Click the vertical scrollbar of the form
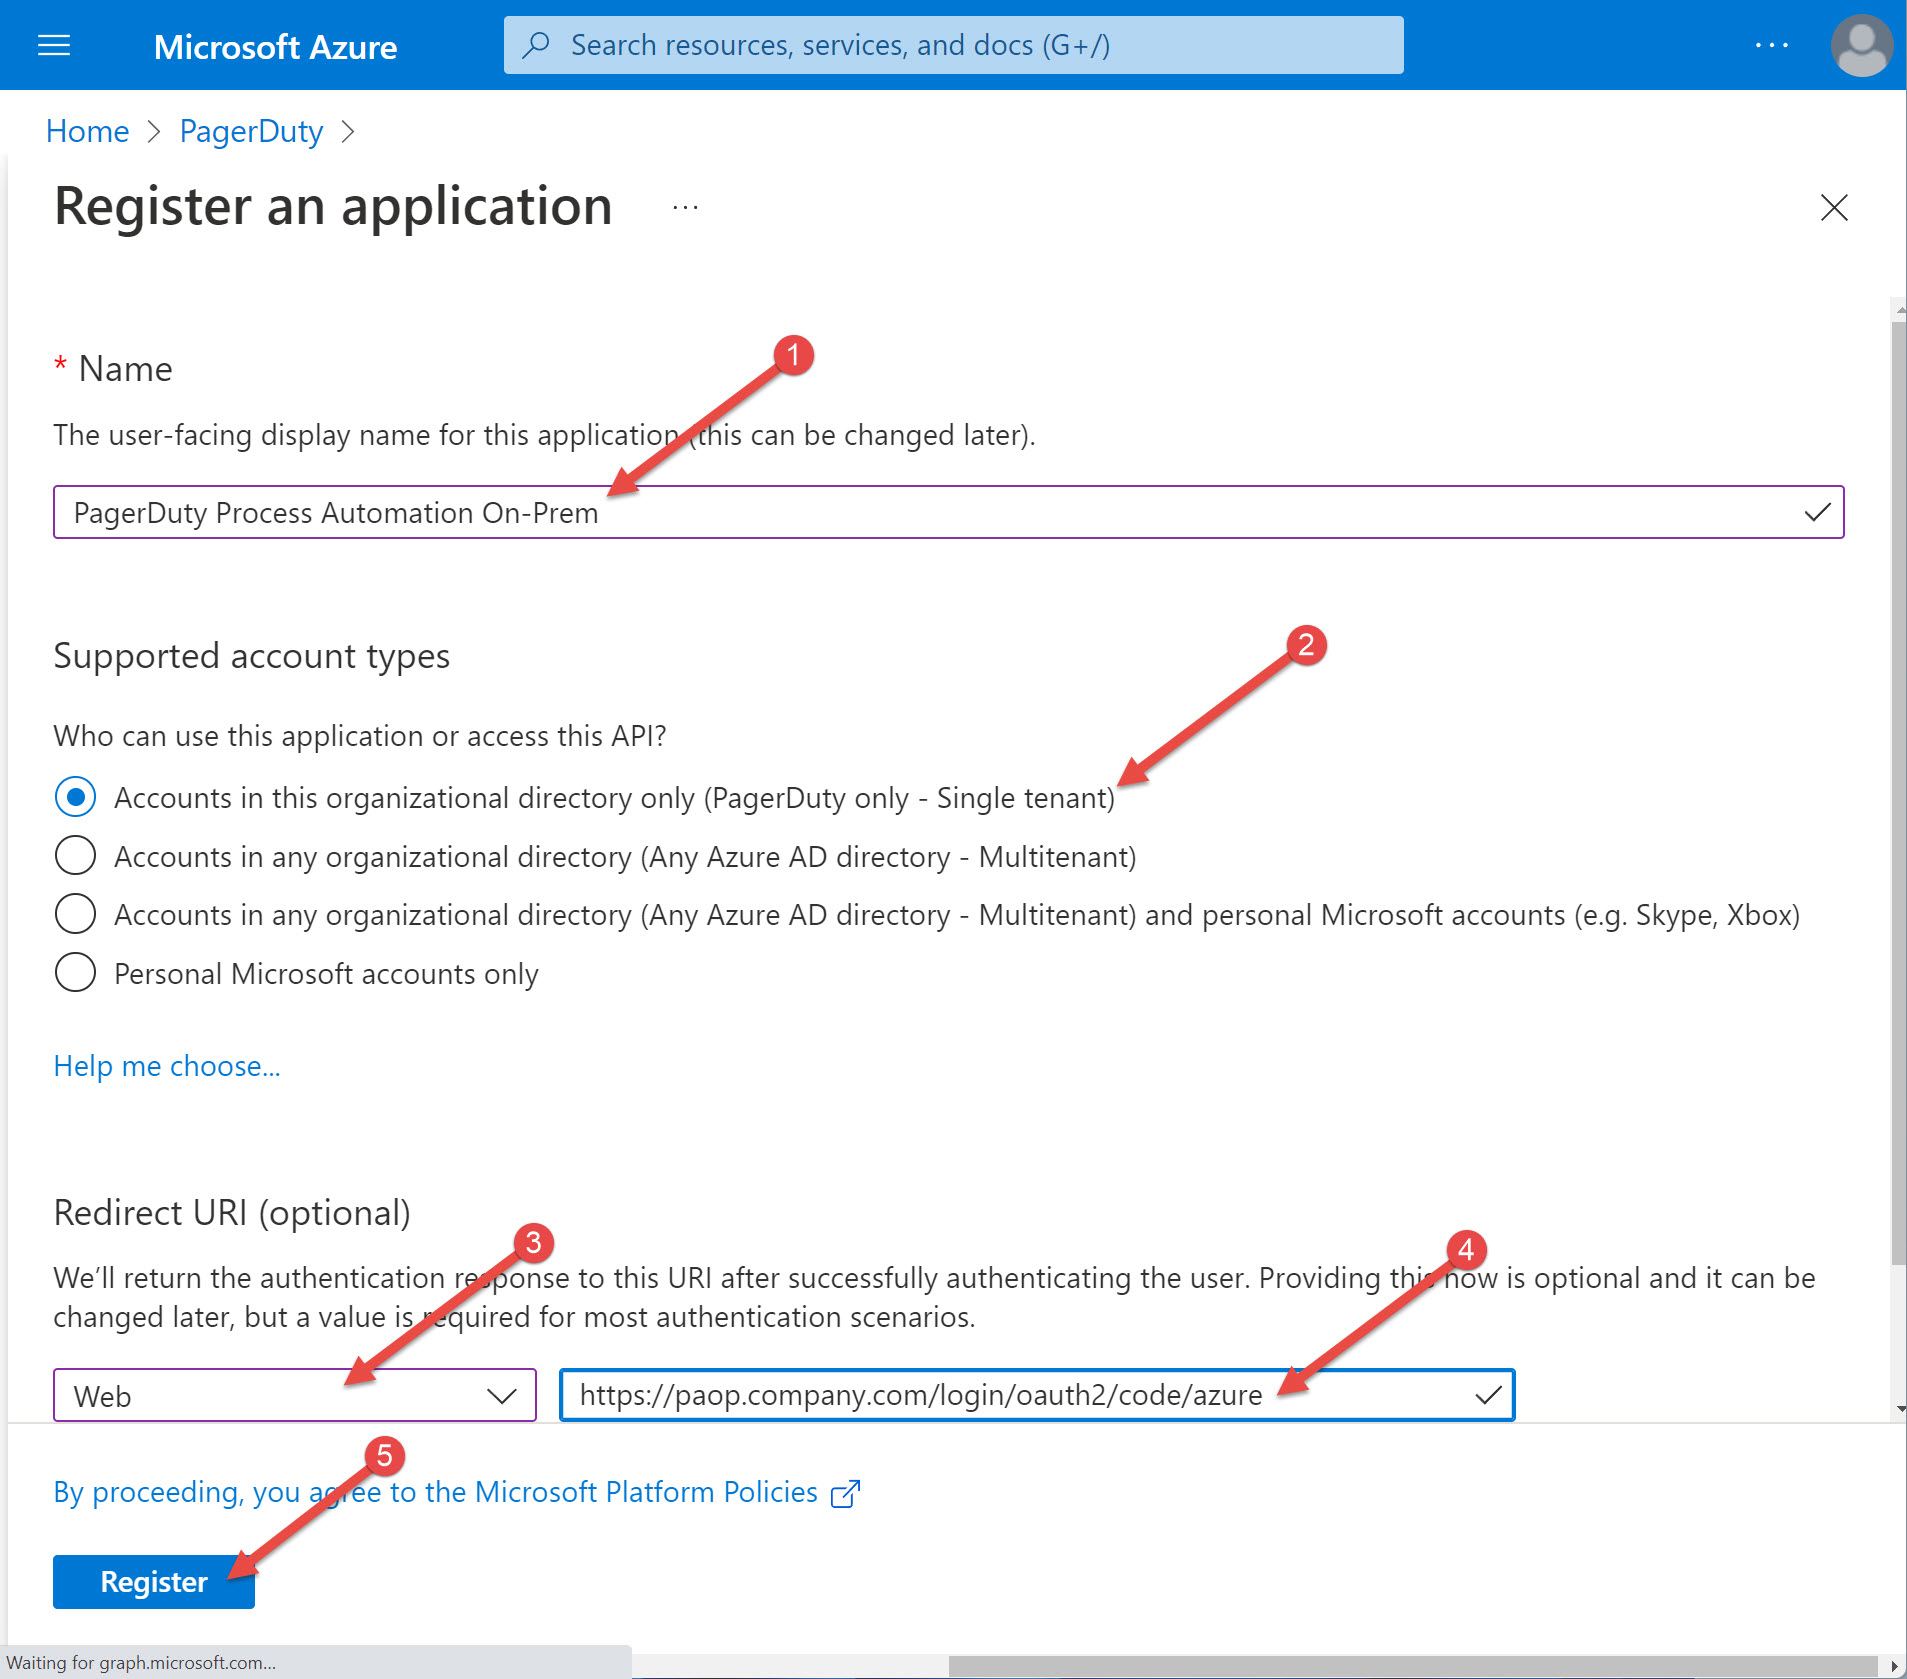1907x1679 pixels. (1899, 792)
